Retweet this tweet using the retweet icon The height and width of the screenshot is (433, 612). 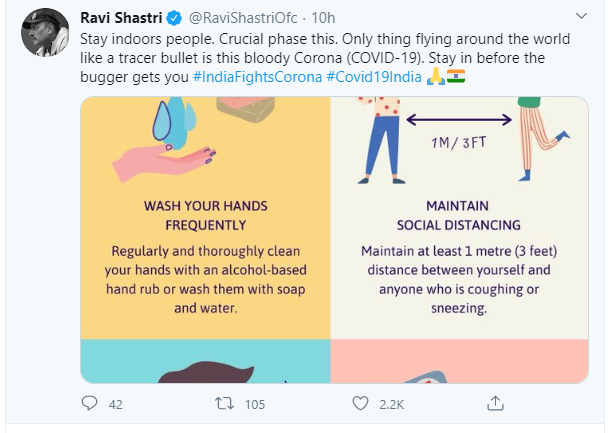point(224,403)
